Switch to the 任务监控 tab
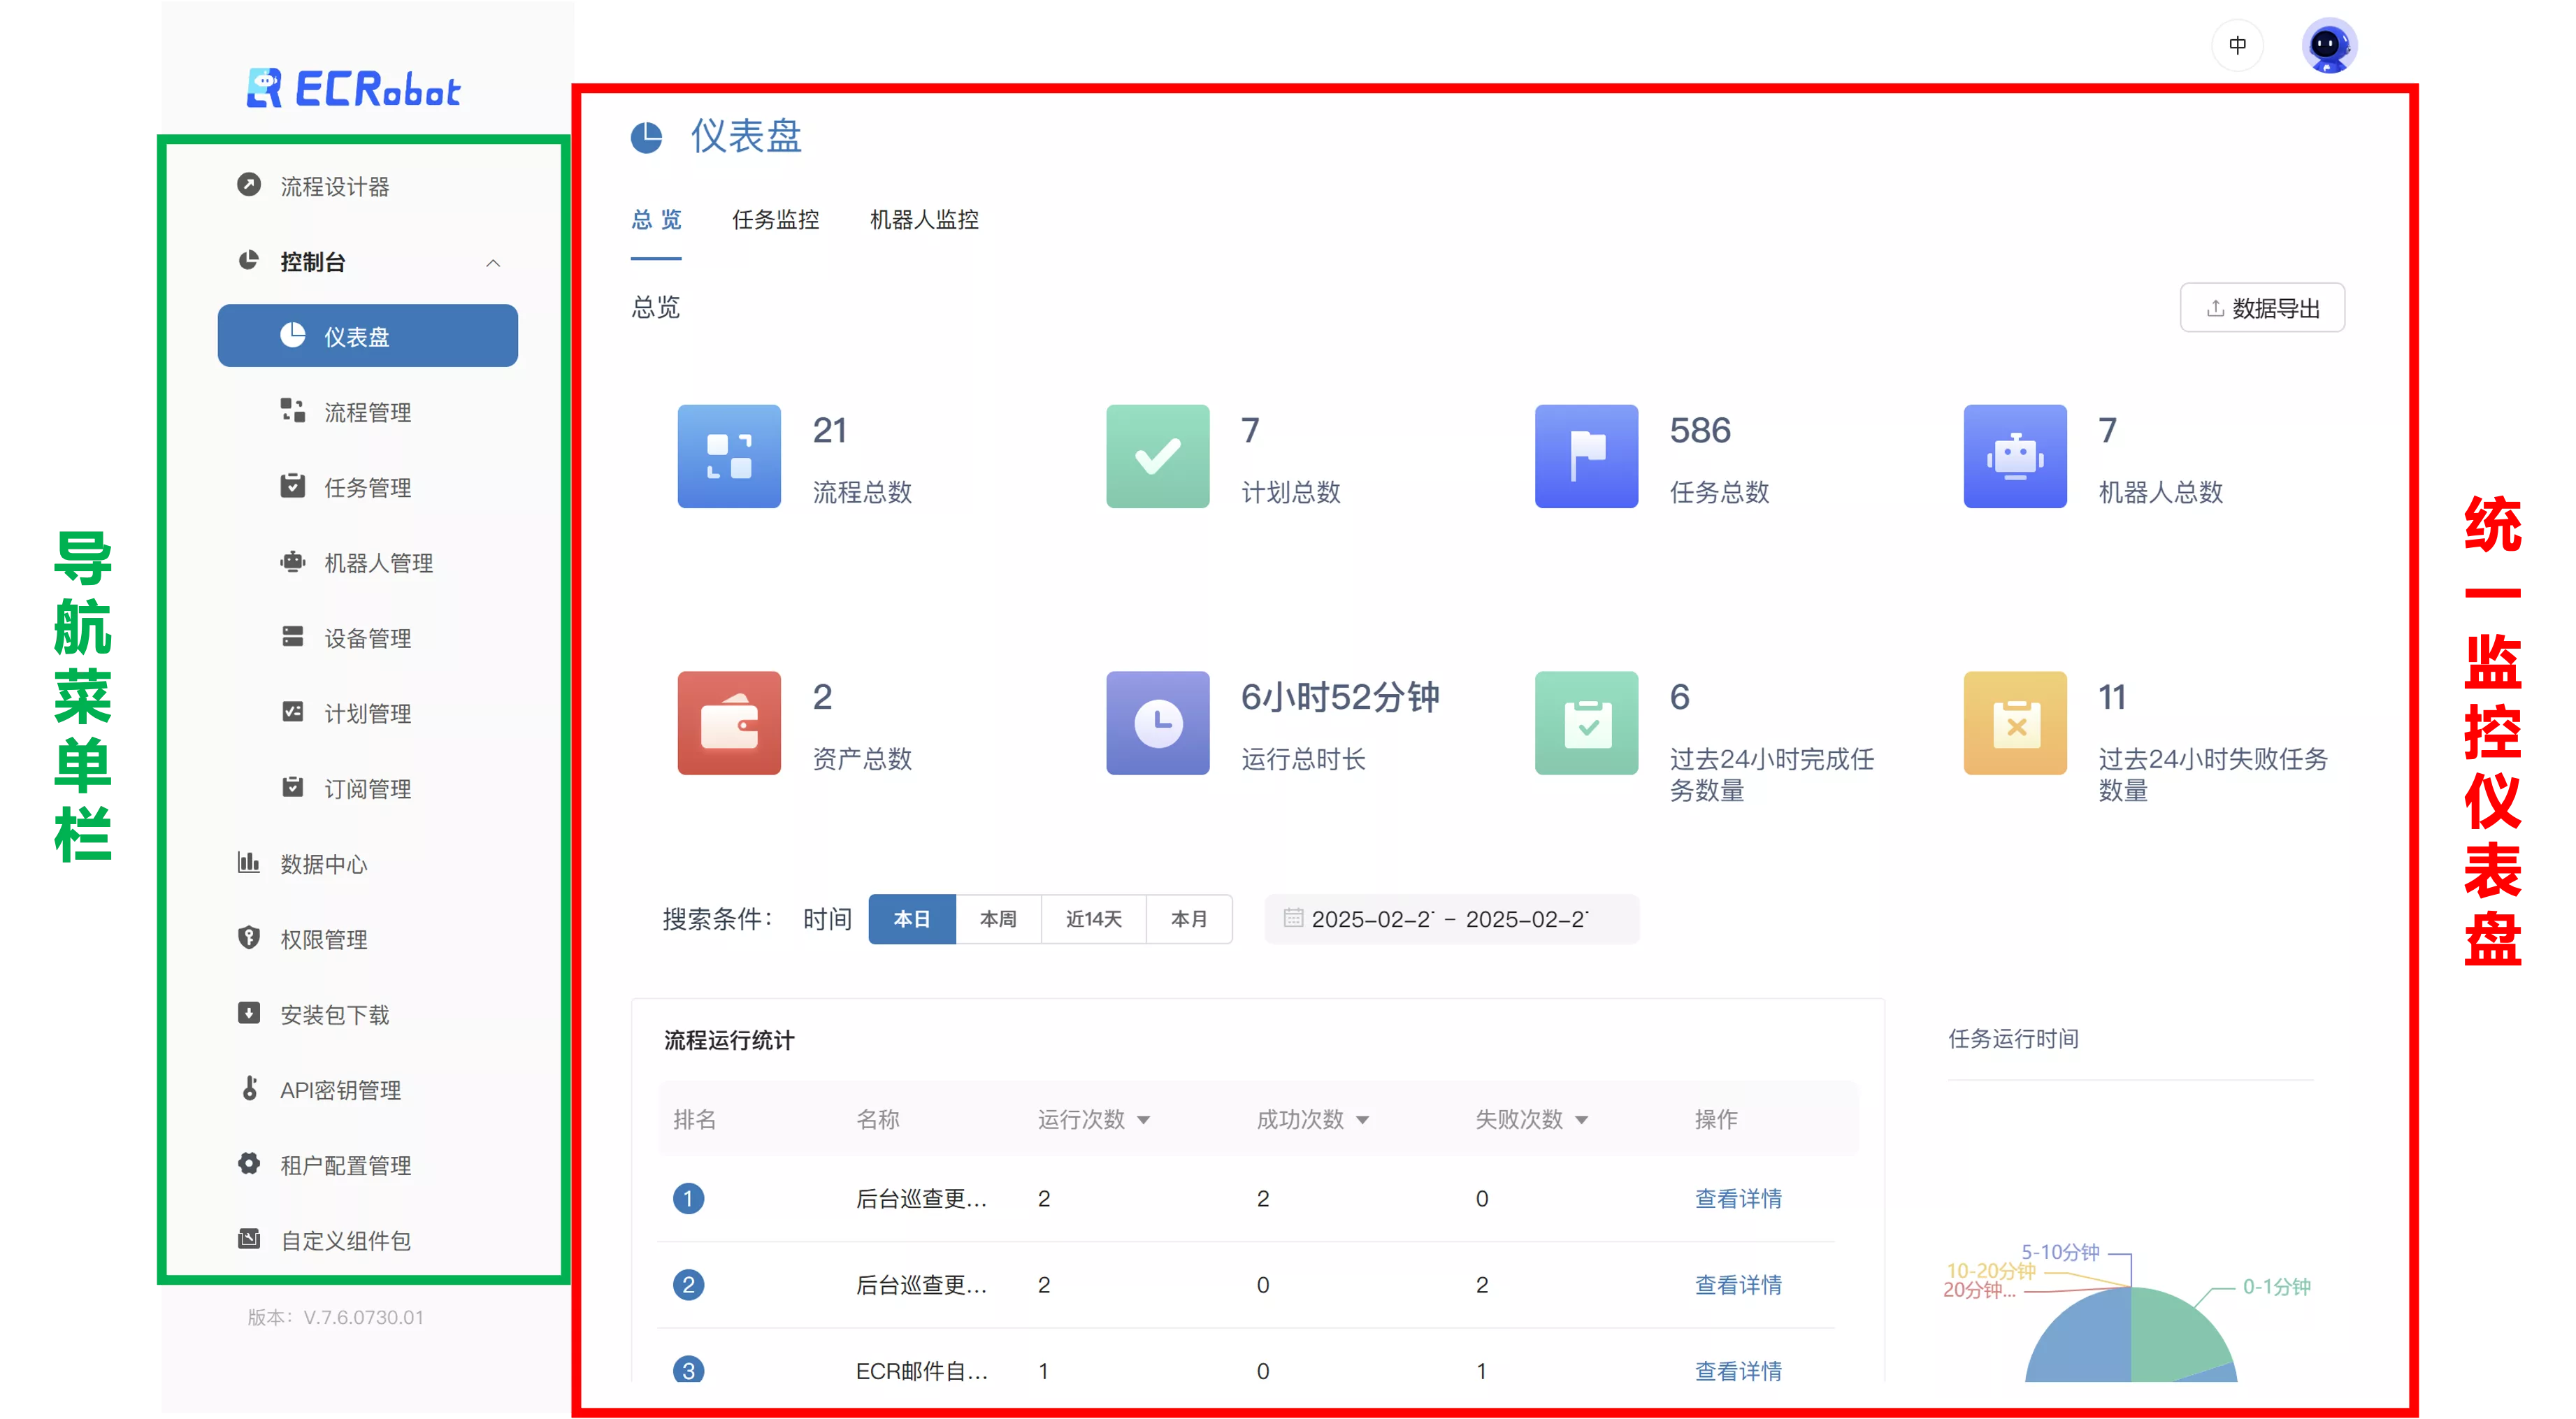The height and width of the screenshot is (1419, 2576). (775, 219)
